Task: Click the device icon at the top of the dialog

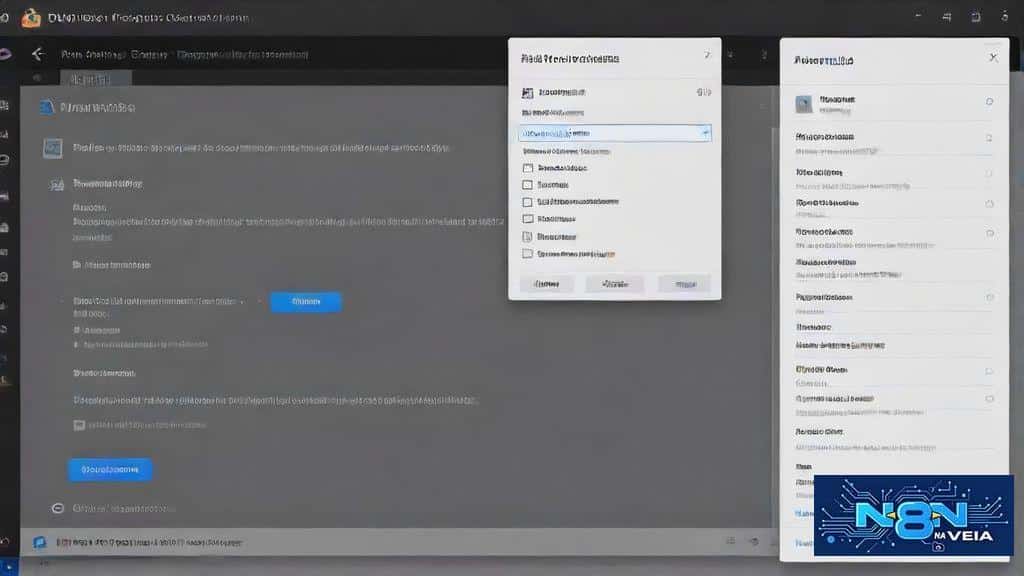Action: click(x=527, y=92)
